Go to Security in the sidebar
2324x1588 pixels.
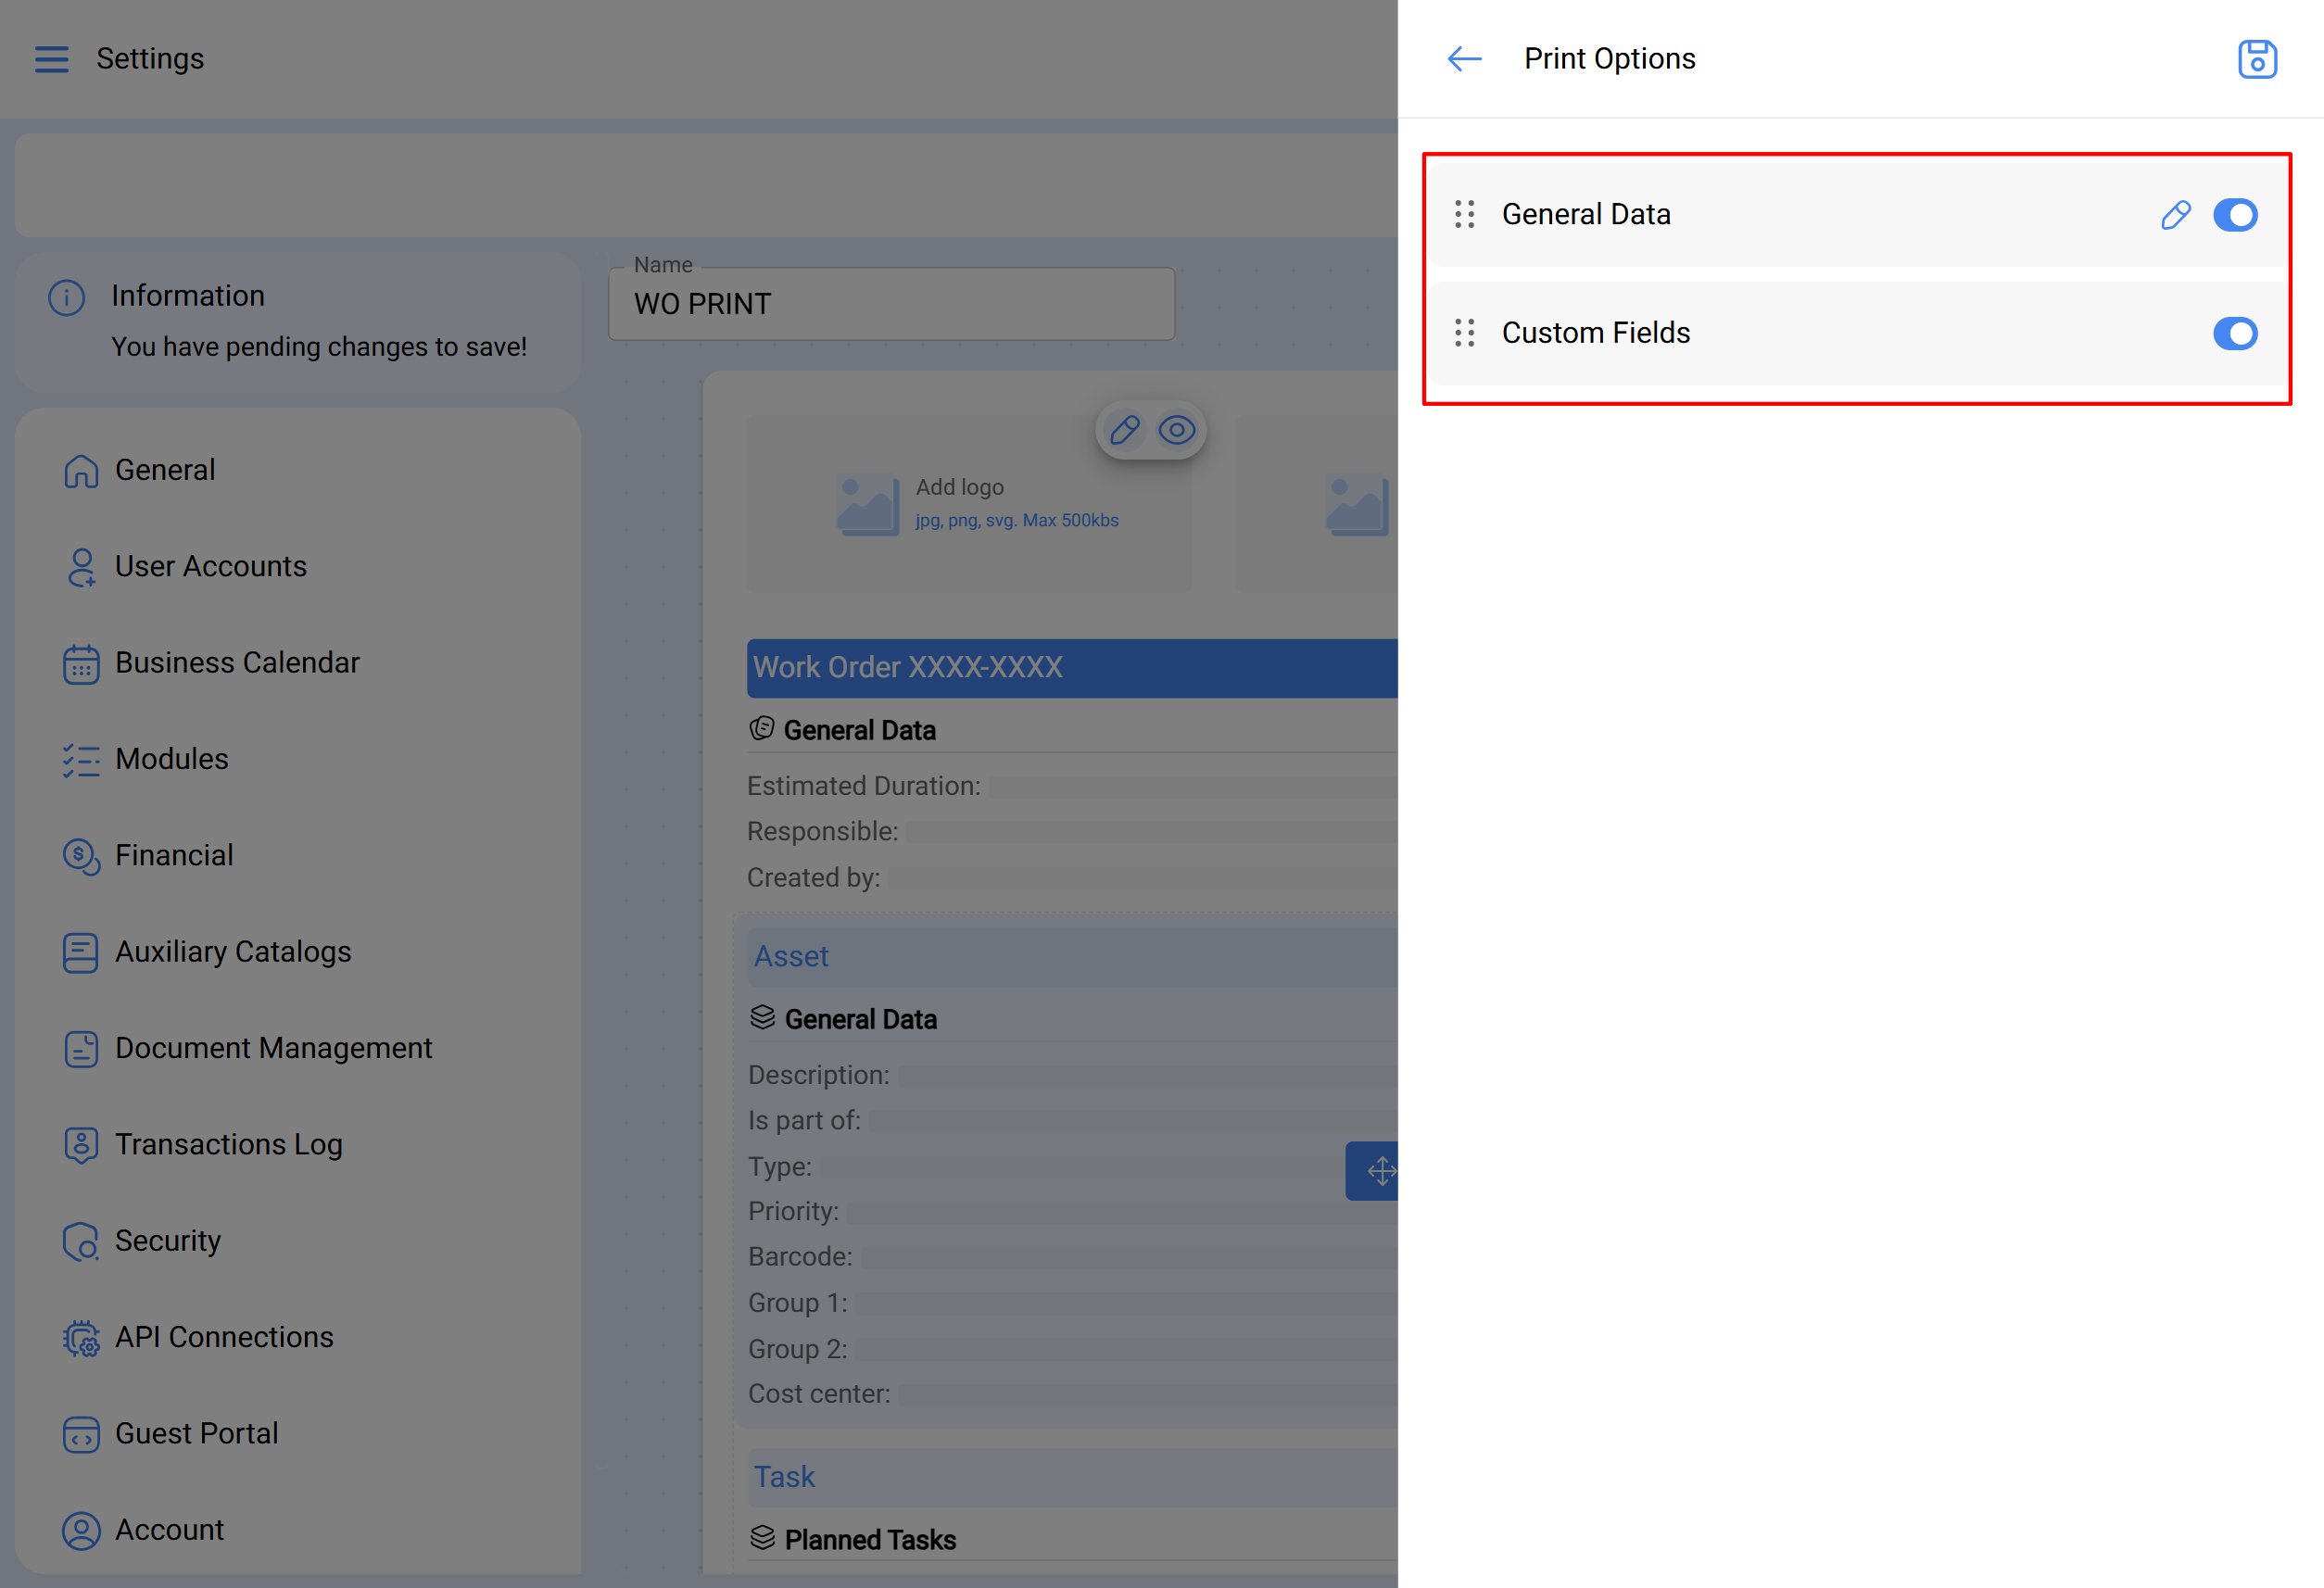click(x=167, y=1241)
